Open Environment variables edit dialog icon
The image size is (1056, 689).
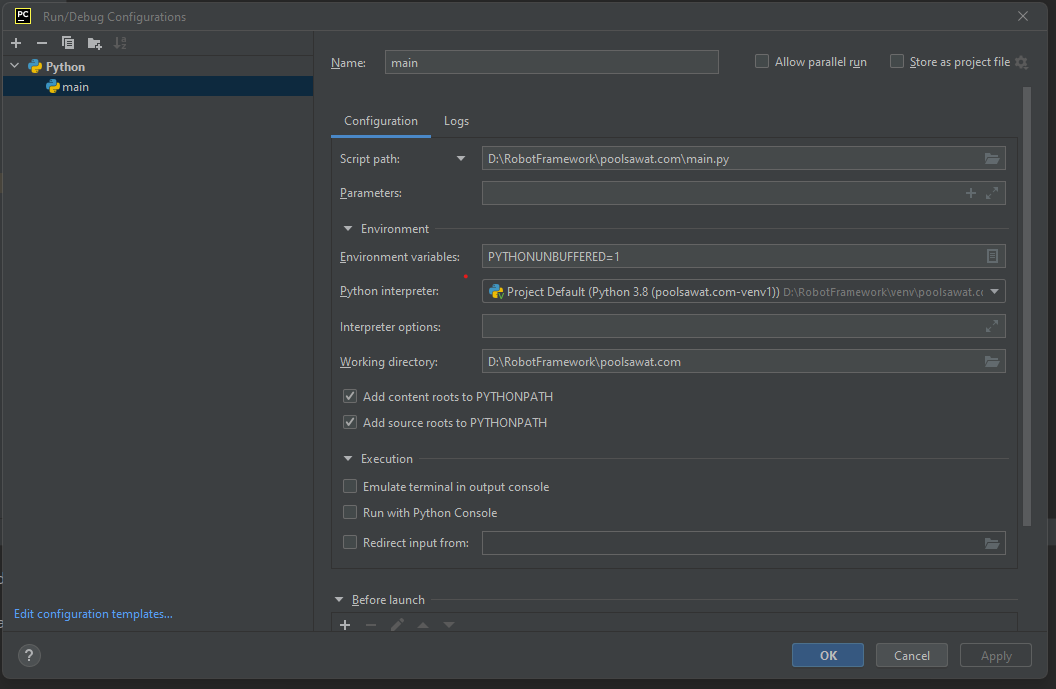pos(992,257)
